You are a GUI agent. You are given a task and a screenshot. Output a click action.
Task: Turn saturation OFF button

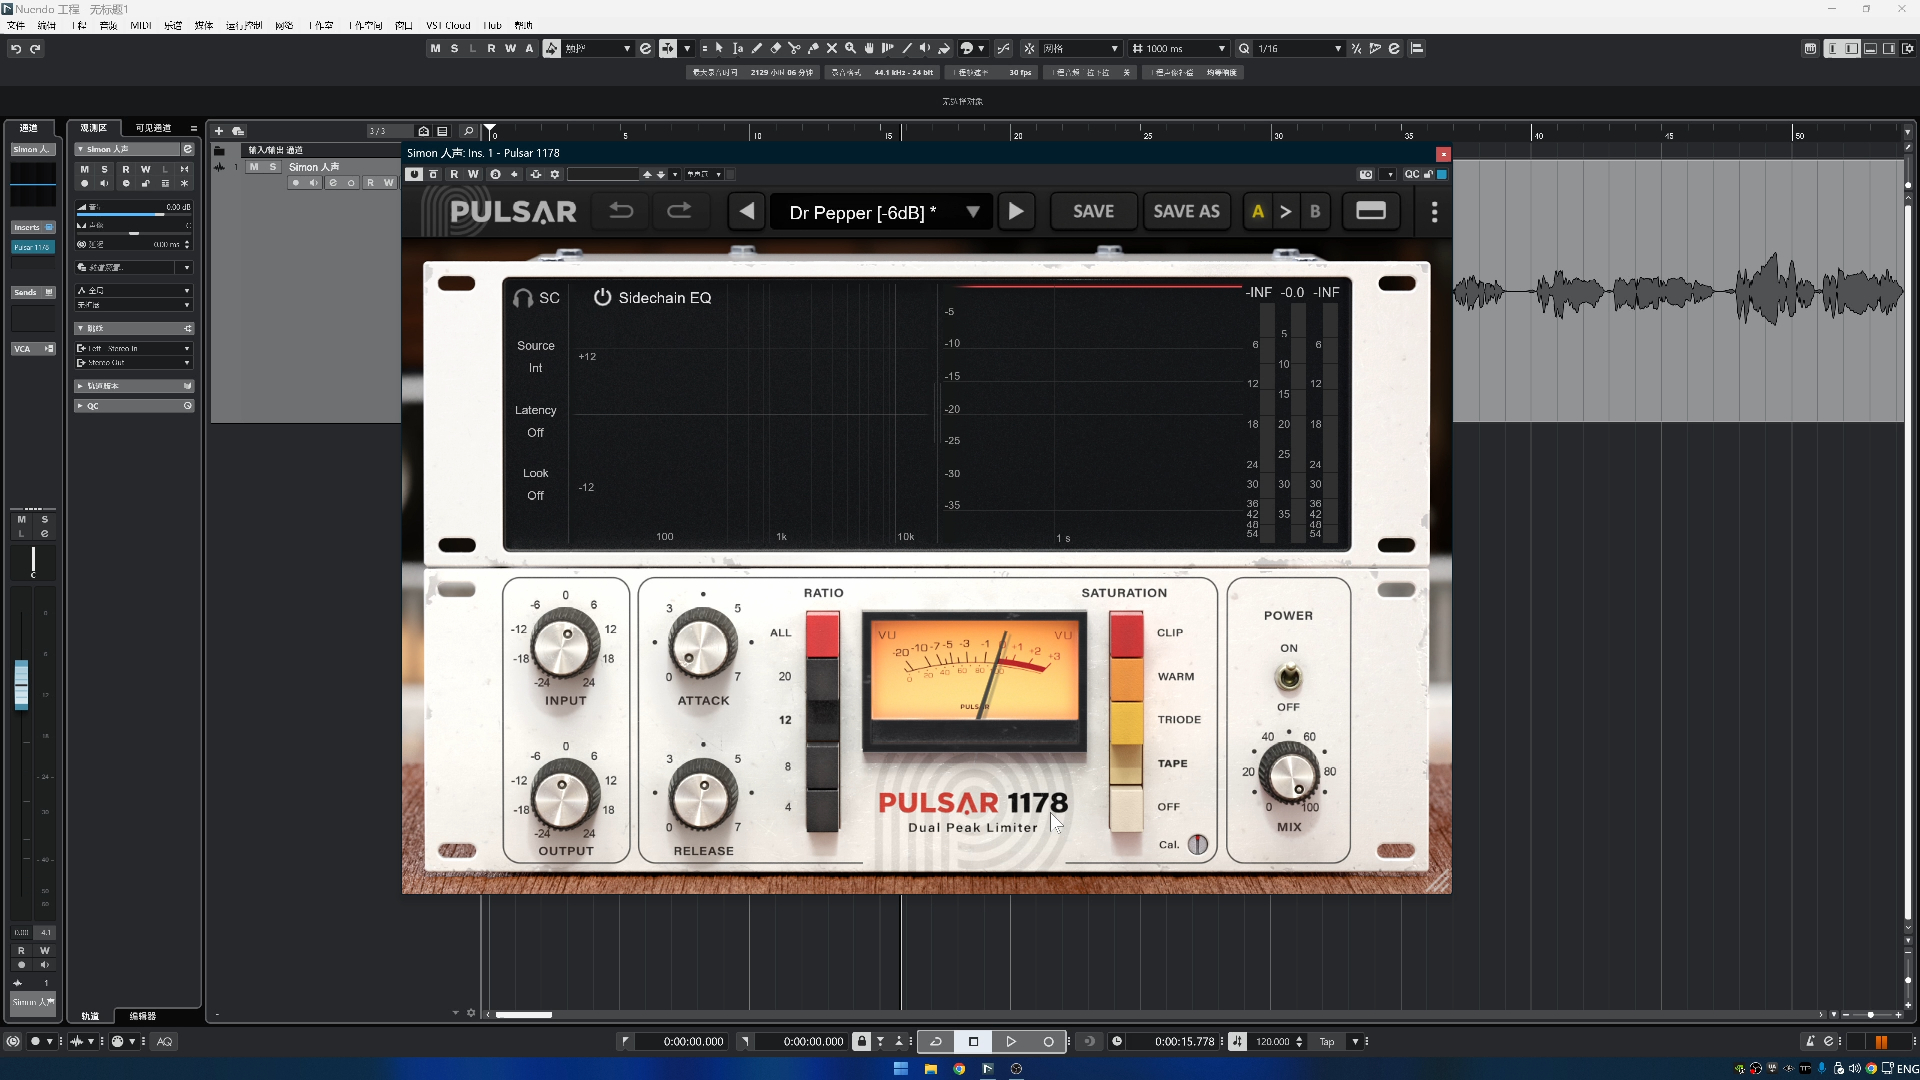tap(1126, 808)
